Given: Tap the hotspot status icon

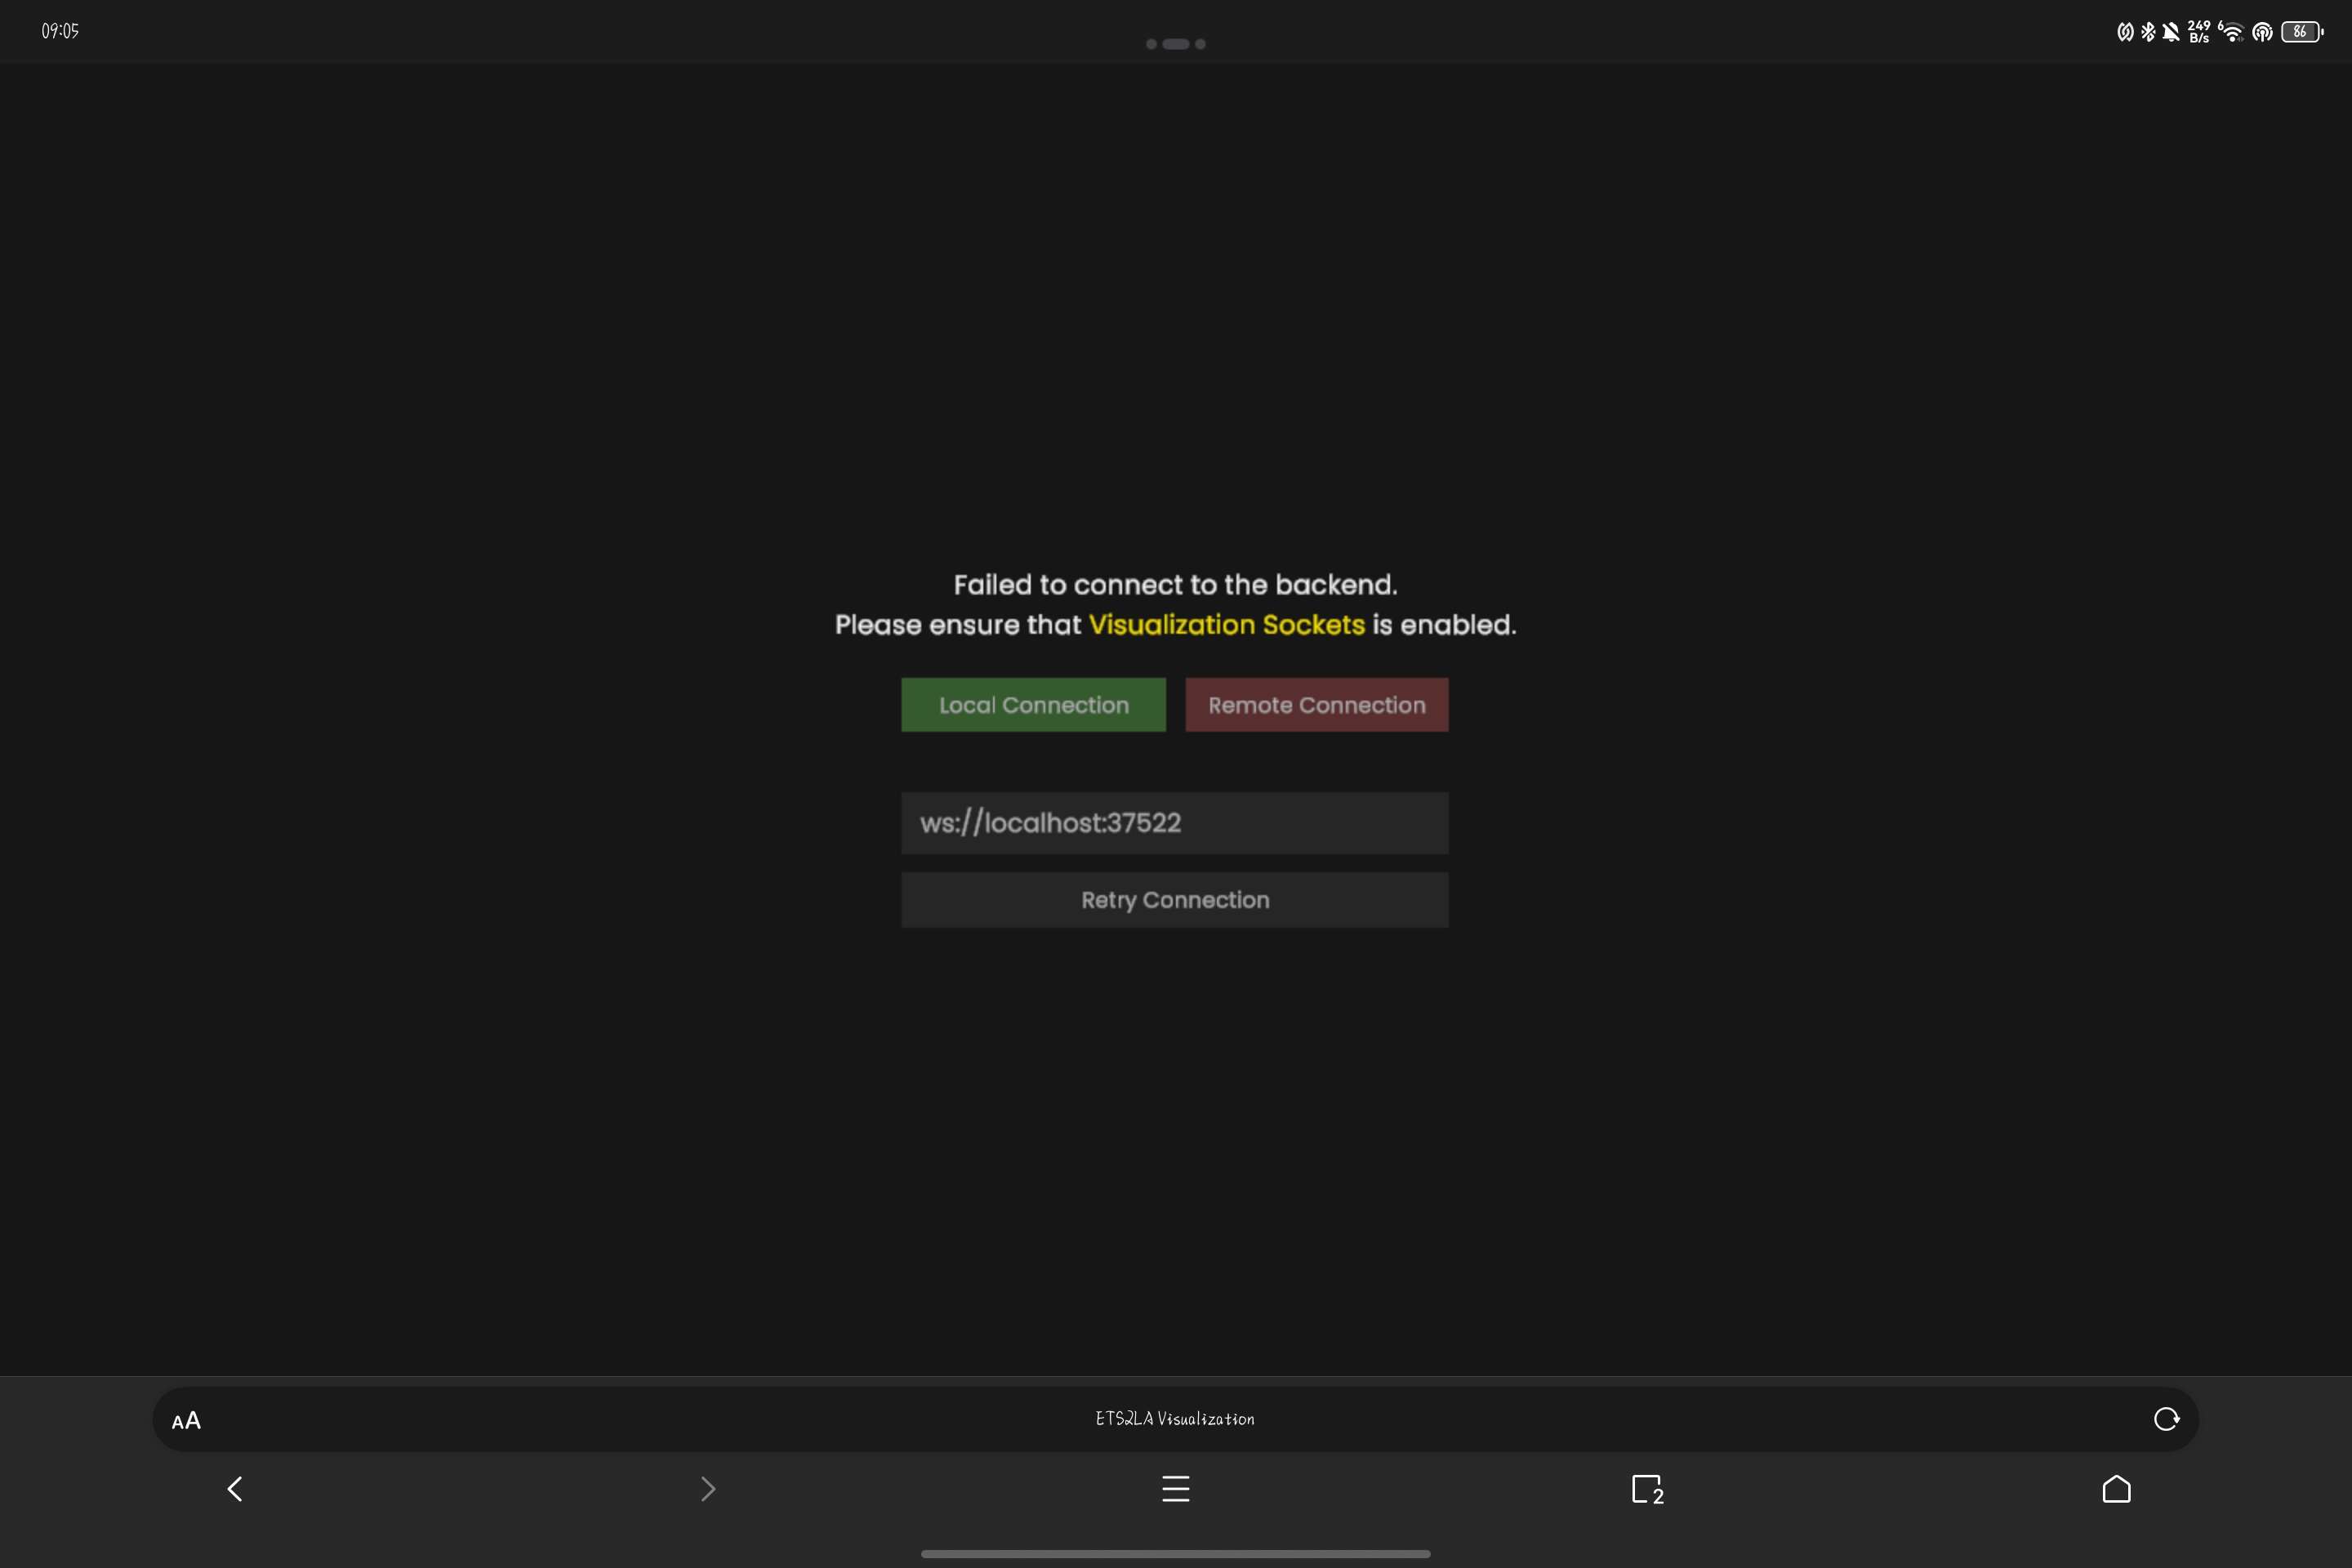Looking at the screenshot, I should (x=2262, y=32).
